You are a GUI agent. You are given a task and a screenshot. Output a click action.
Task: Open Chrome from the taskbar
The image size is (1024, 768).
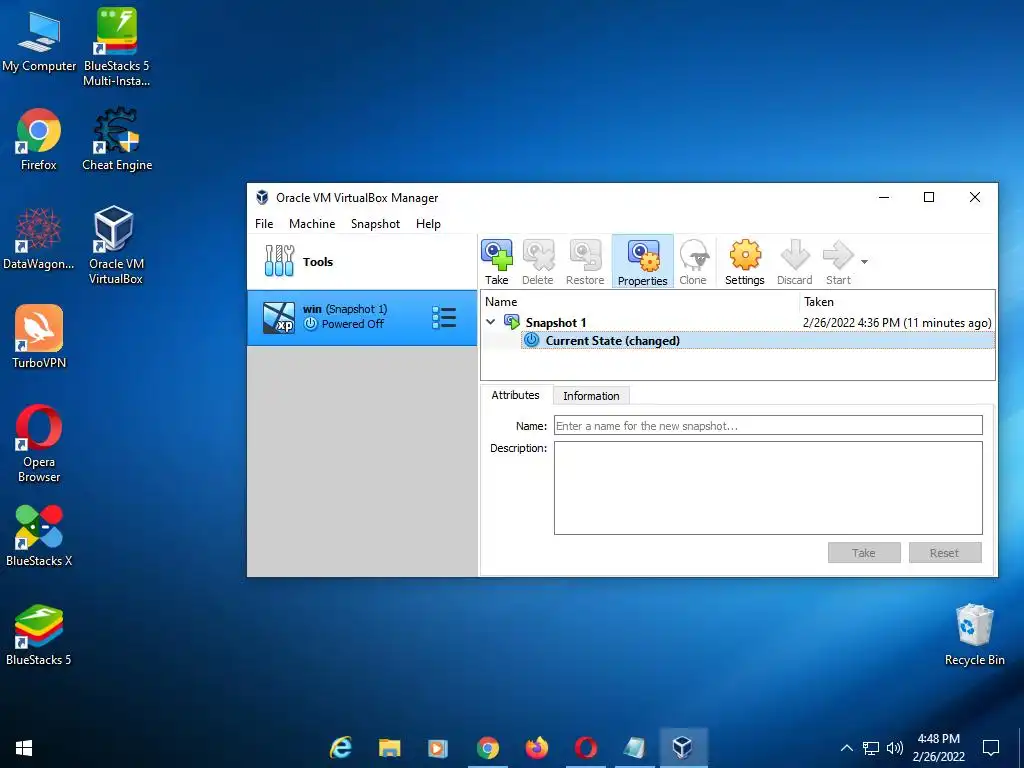pos(487,748)
